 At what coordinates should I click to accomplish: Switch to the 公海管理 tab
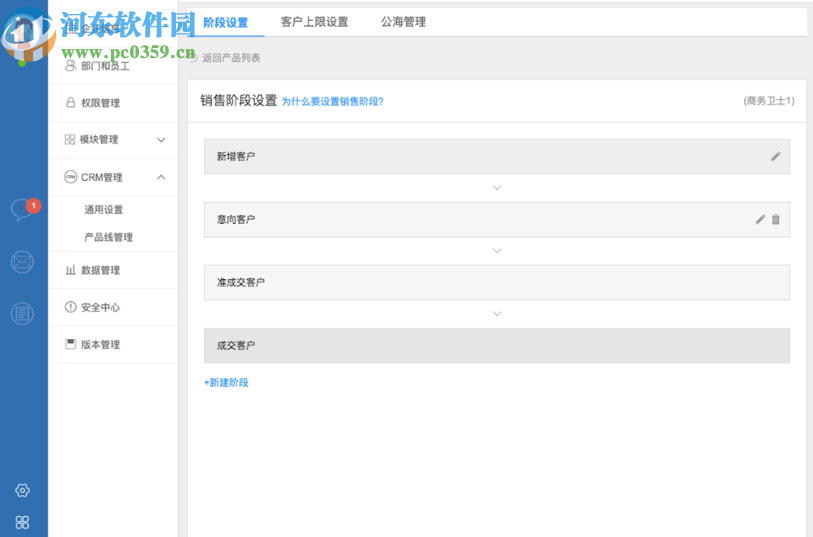403,22
